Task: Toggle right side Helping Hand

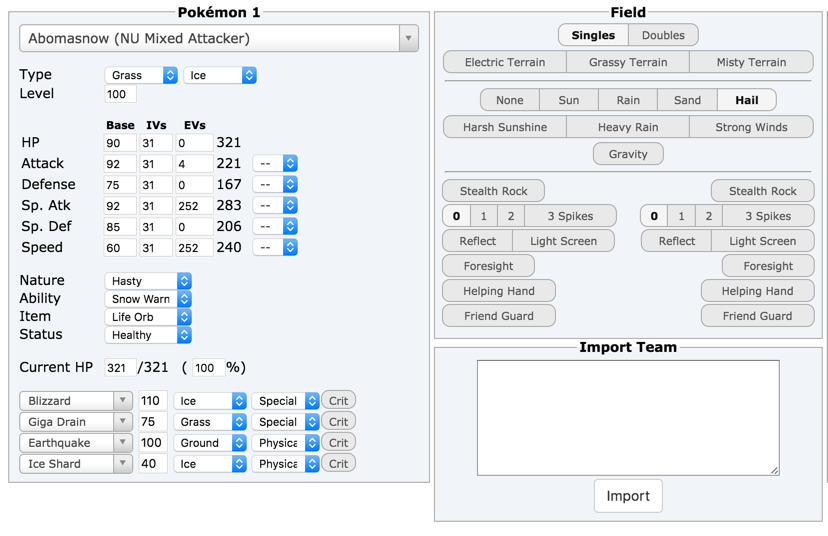Action: coord(757,291)
